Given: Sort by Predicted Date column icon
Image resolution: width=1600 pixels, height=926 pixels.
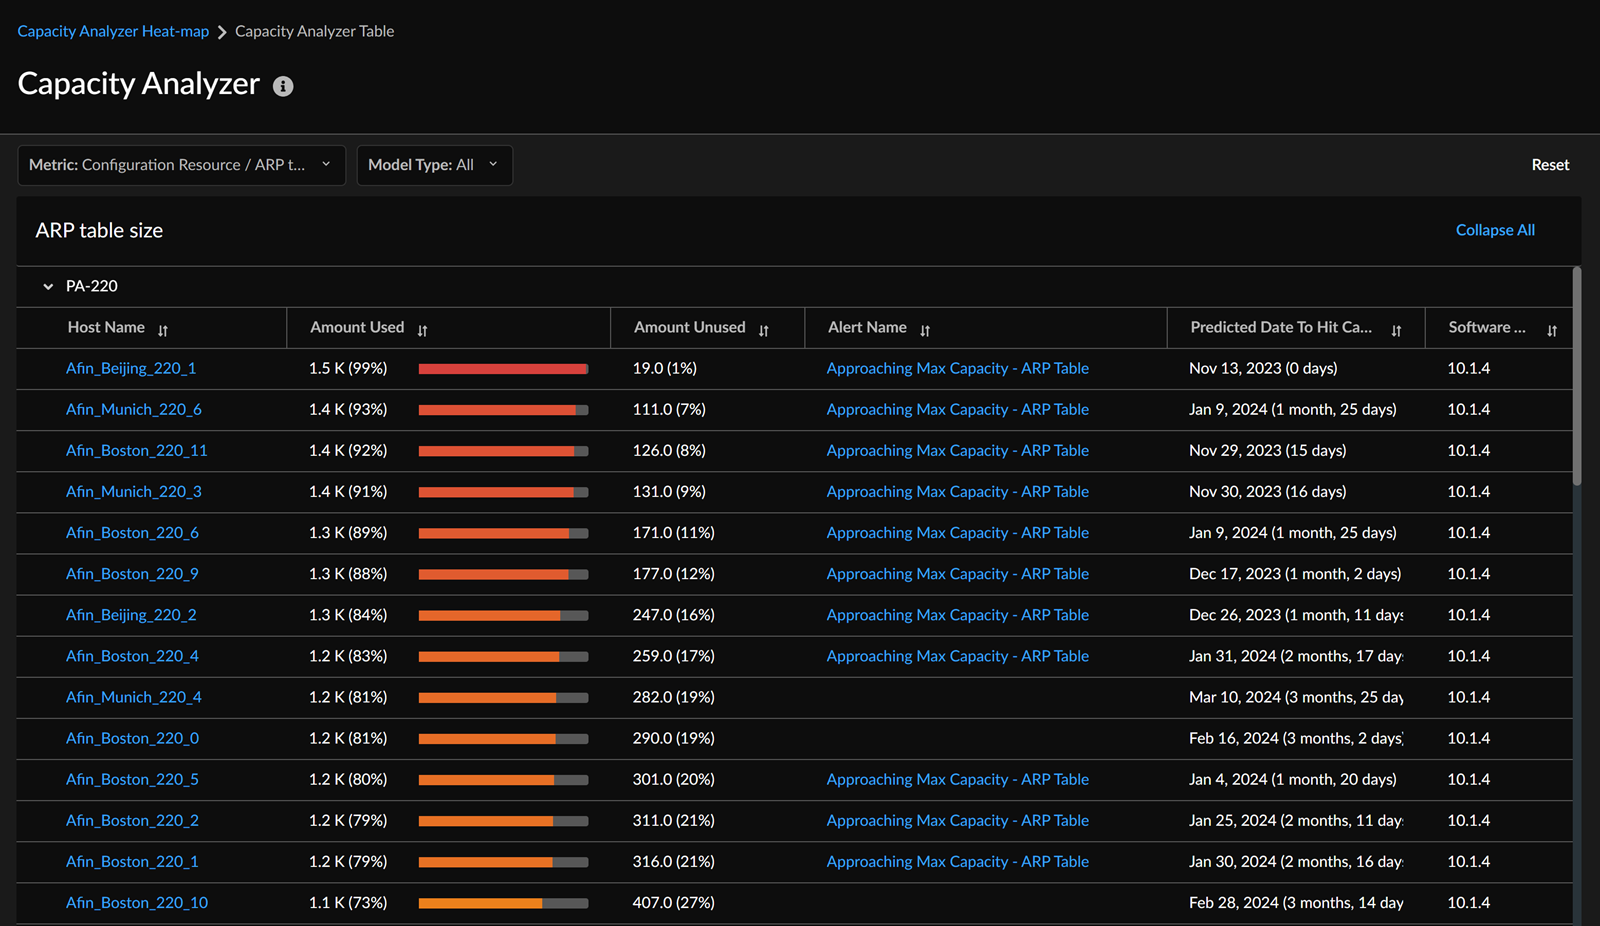Looking at the screenshot, I should (1396, 330).
